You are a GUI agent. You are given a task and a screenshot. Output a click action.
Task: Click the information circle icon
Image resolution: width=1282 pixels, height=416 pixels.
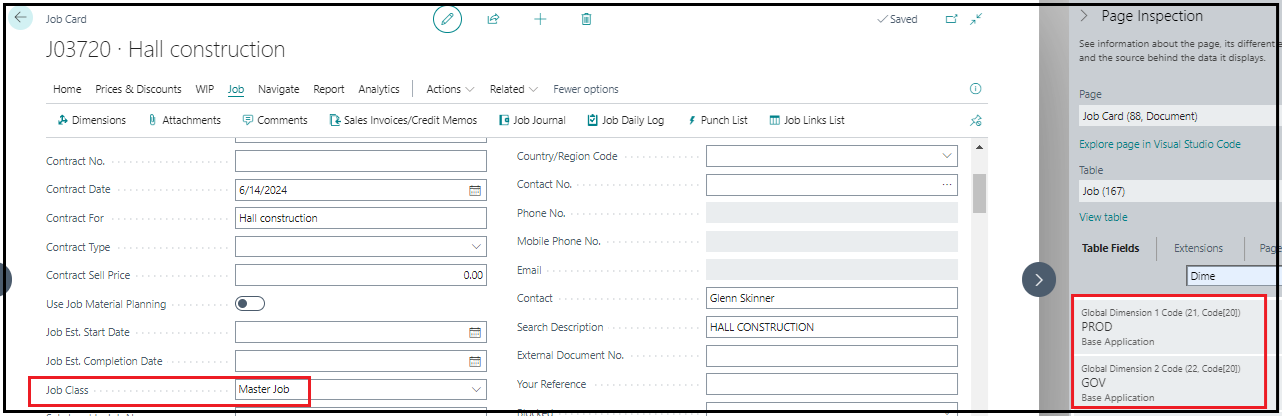pyautogui.click(x=976, y=89)
